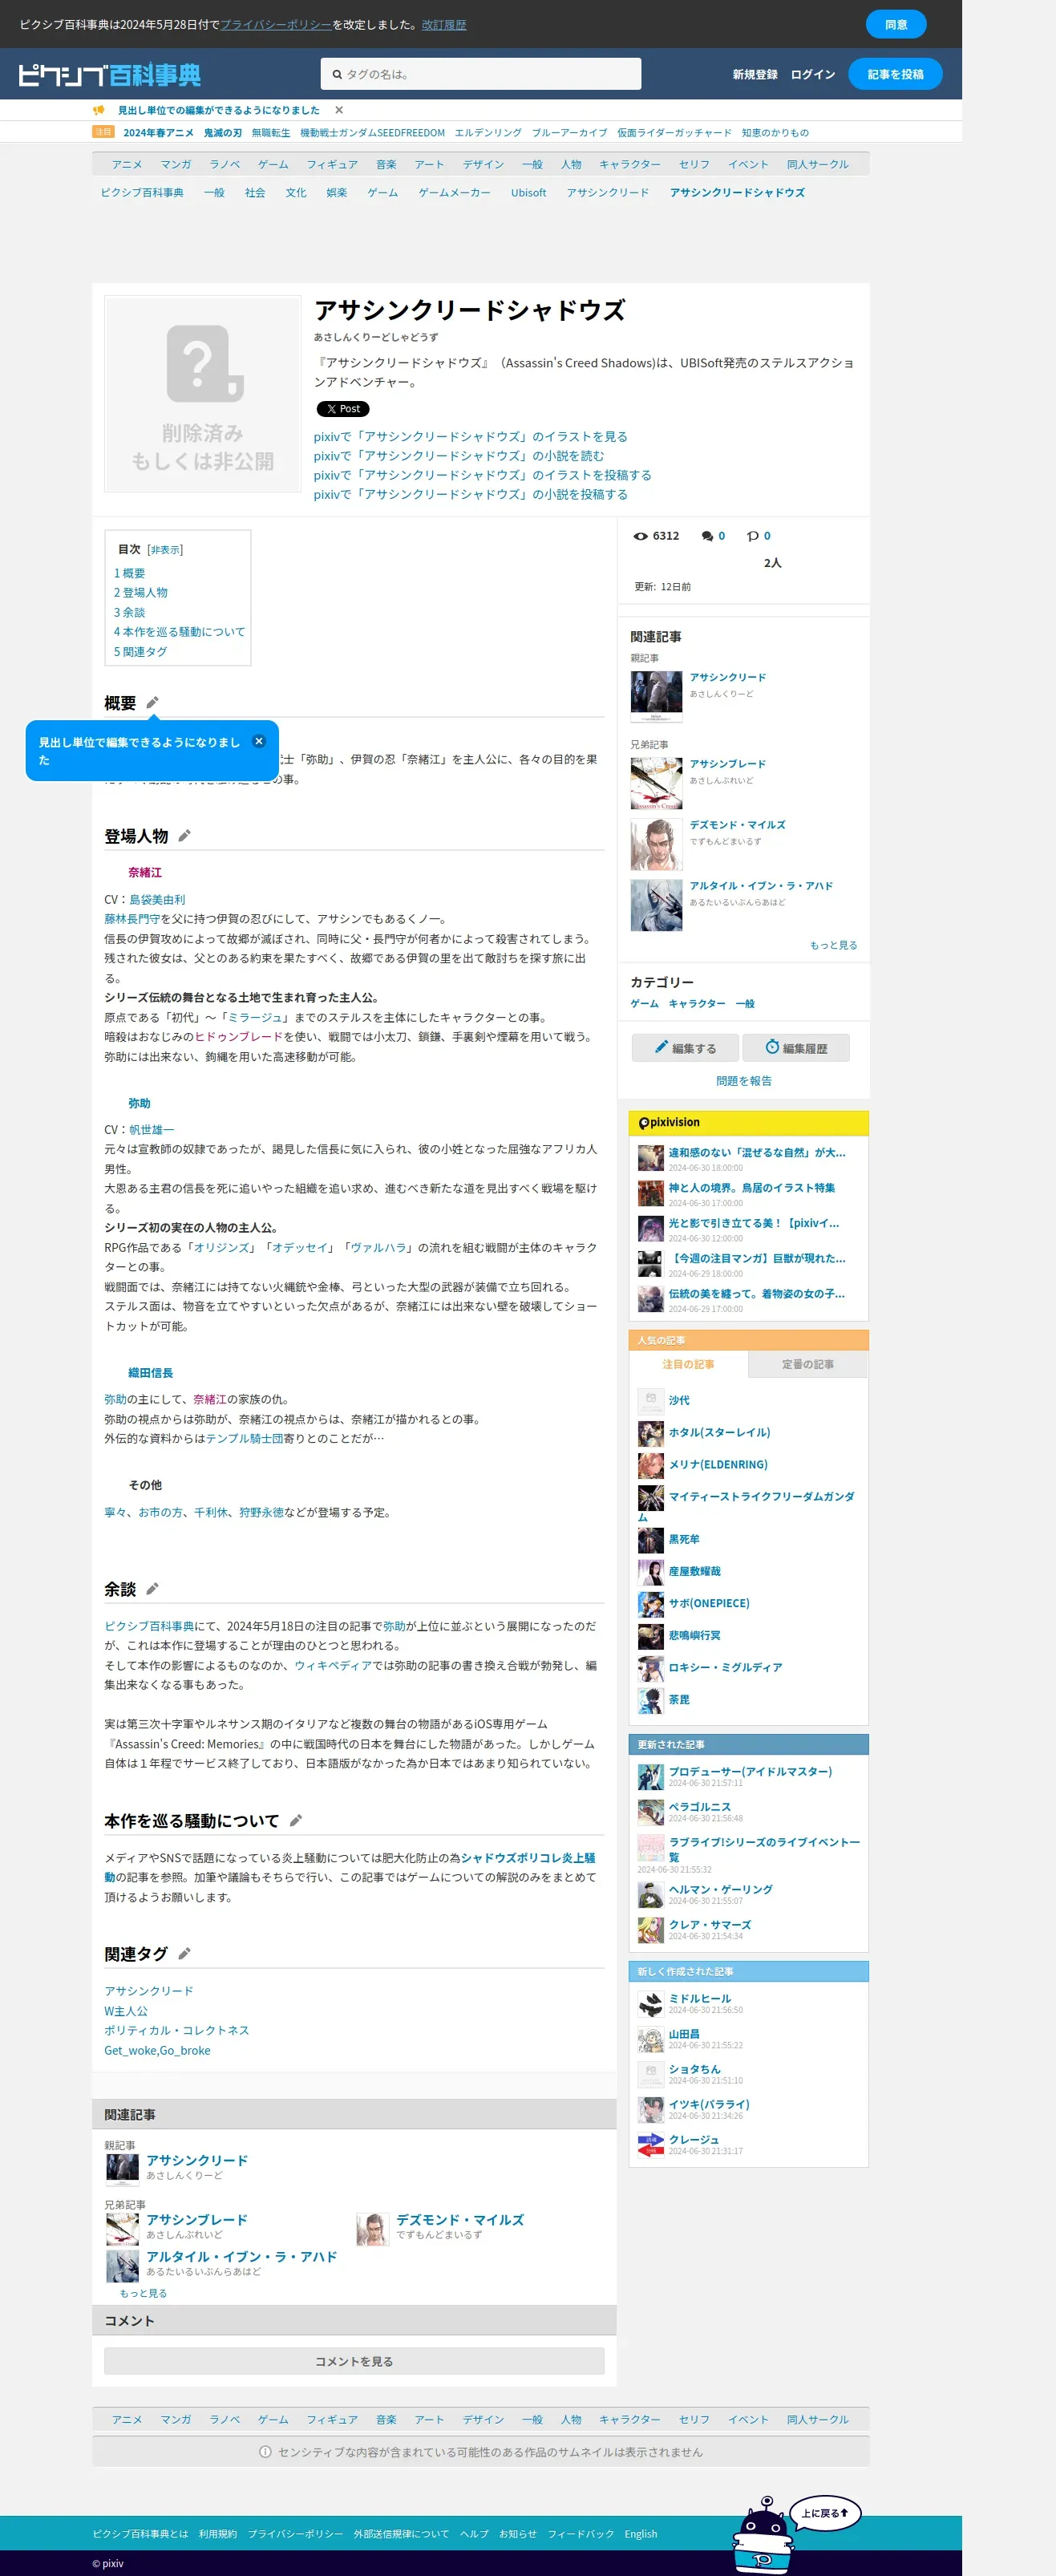Click the tag search input field
1056x2576 pixels.
coord(481,74)
